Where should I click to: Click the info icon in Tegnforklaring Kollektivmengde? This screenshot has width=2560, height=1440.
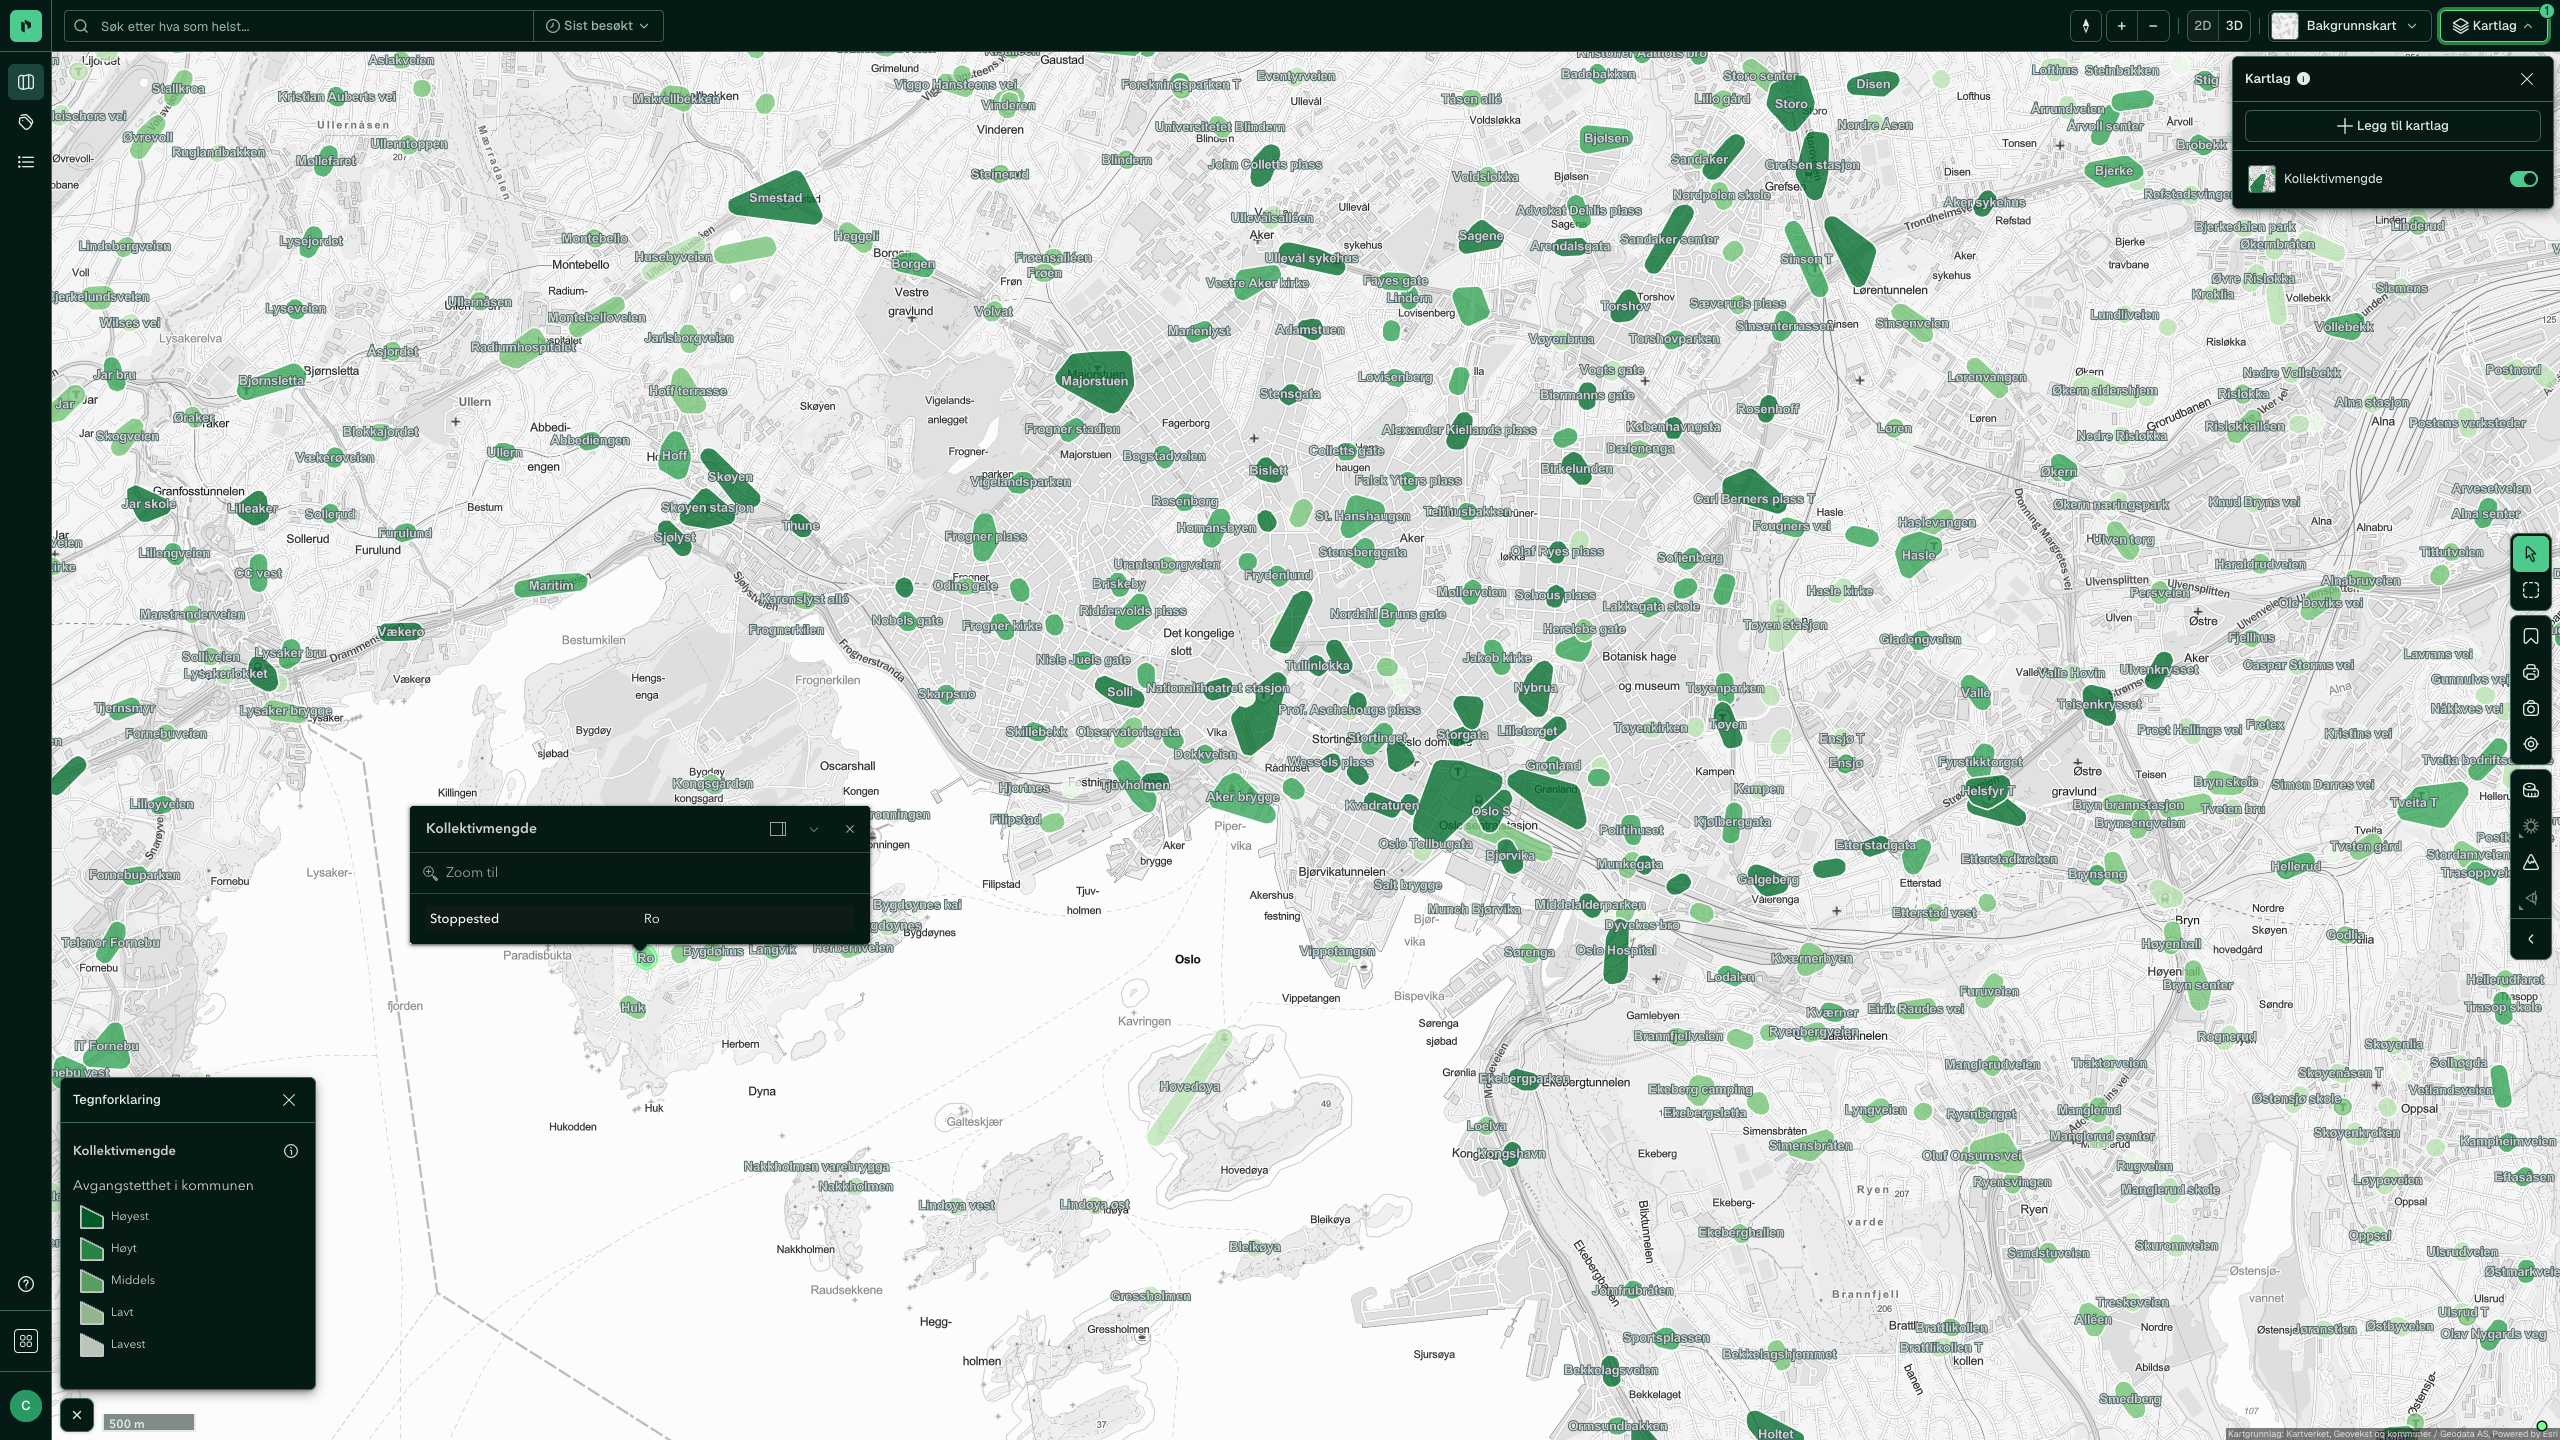coord(291,1151)
